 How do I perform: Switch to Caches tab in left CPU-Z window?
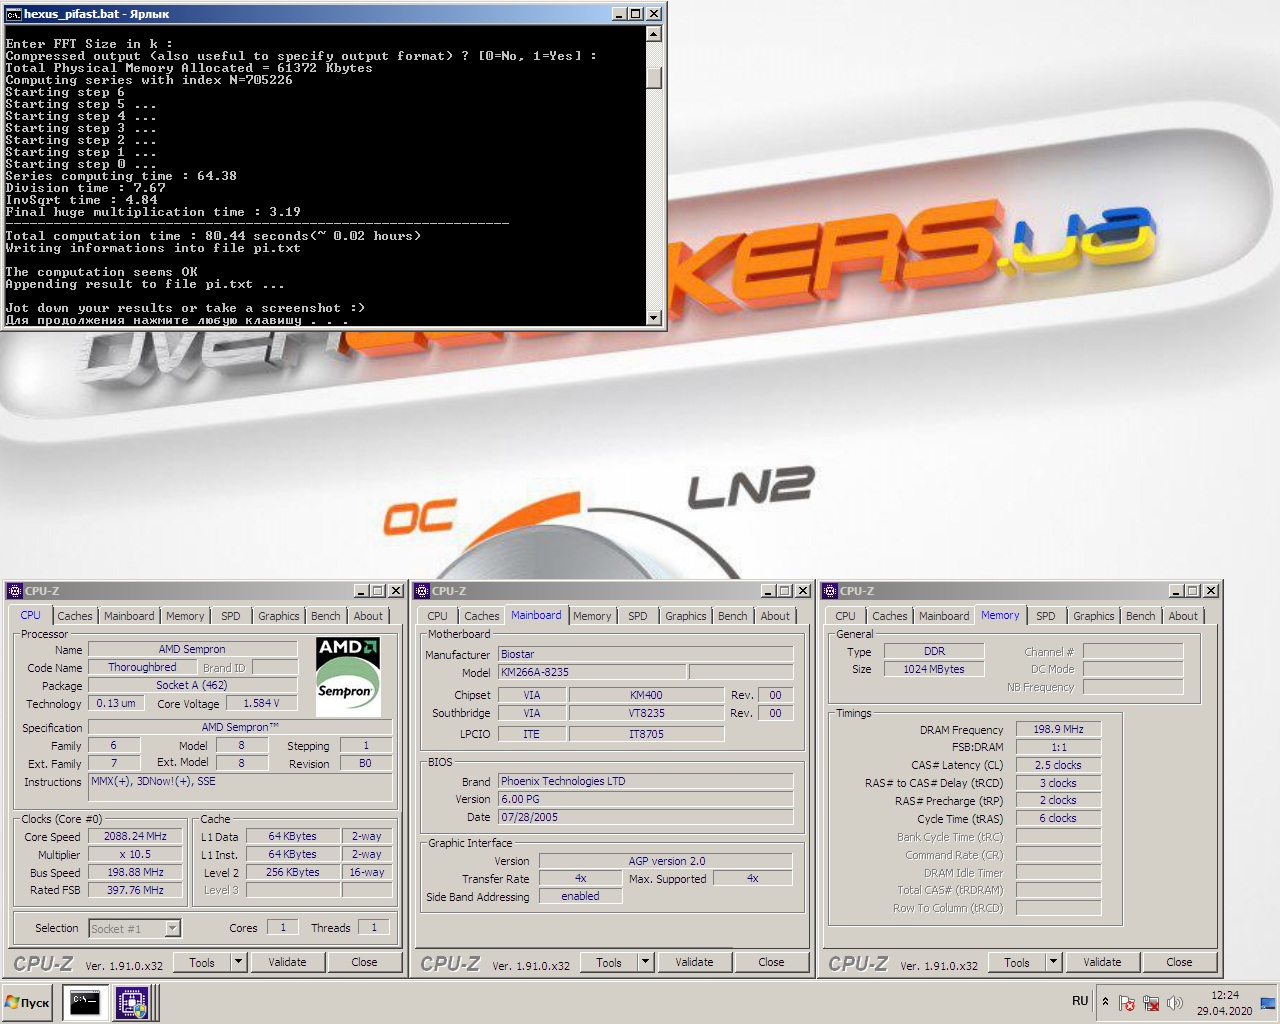click(74, 616)
